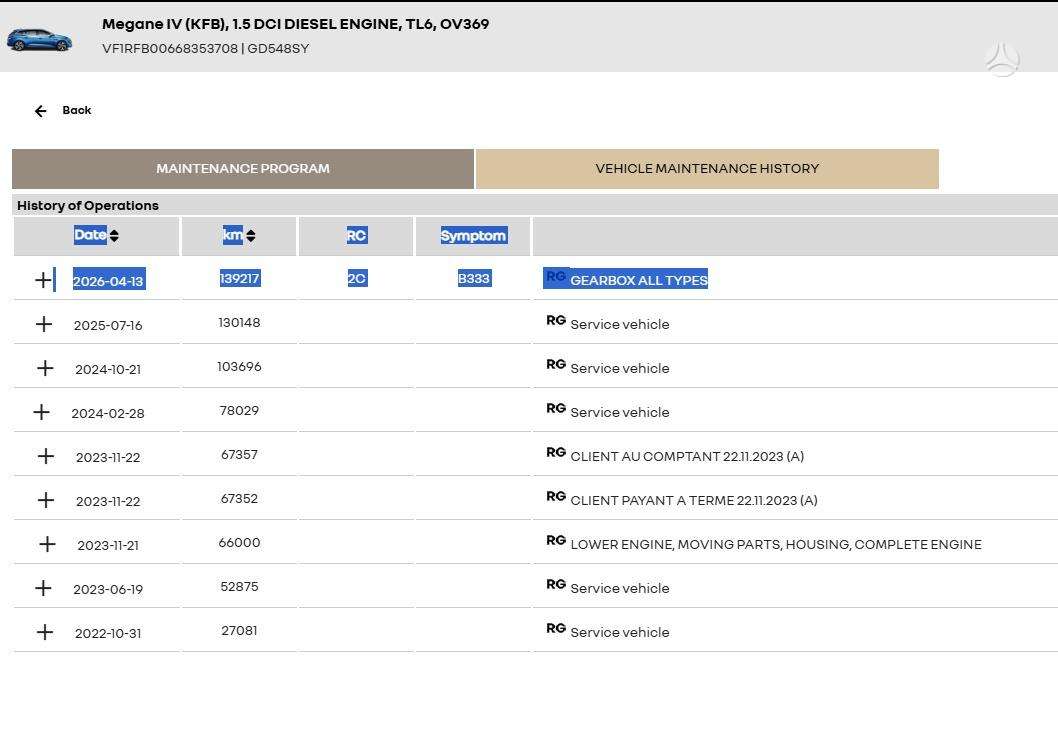Click the RC column header
Image resolution: width=1058 pixels, height=740 pixels.
(x=356, y=235)
